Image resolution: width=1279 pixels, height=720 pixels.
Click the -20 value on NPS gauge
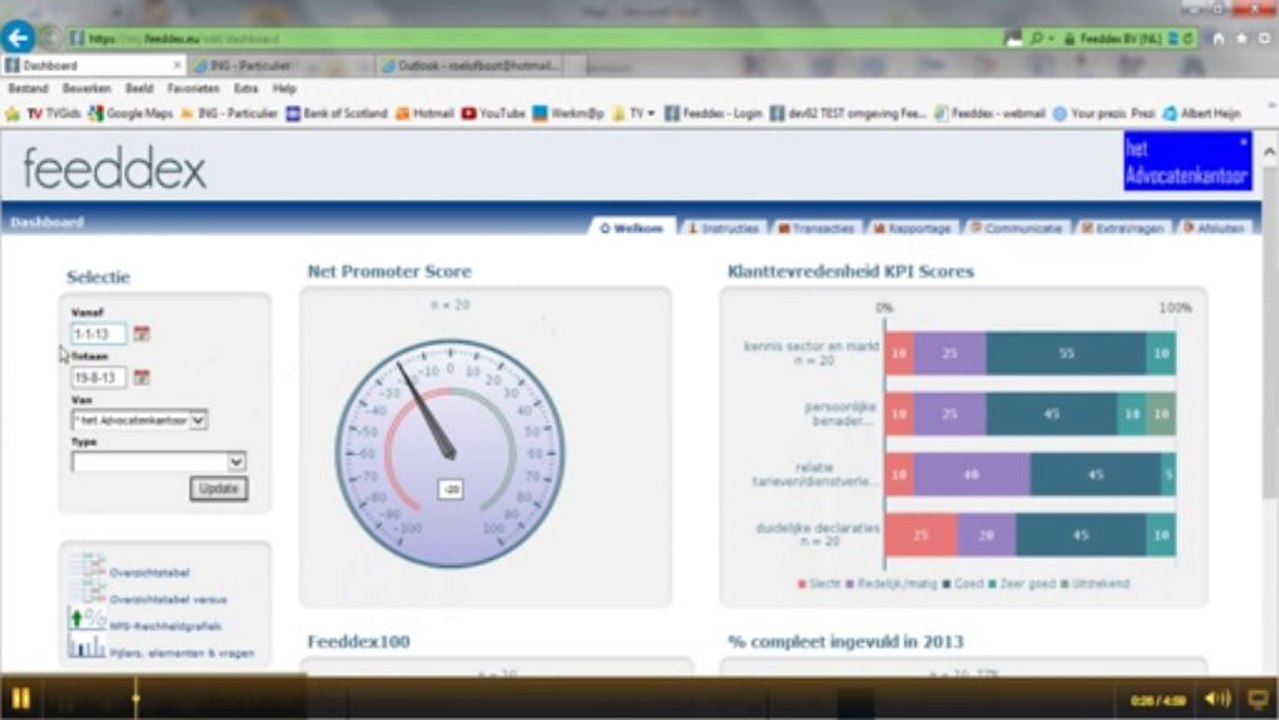(450, 490)
